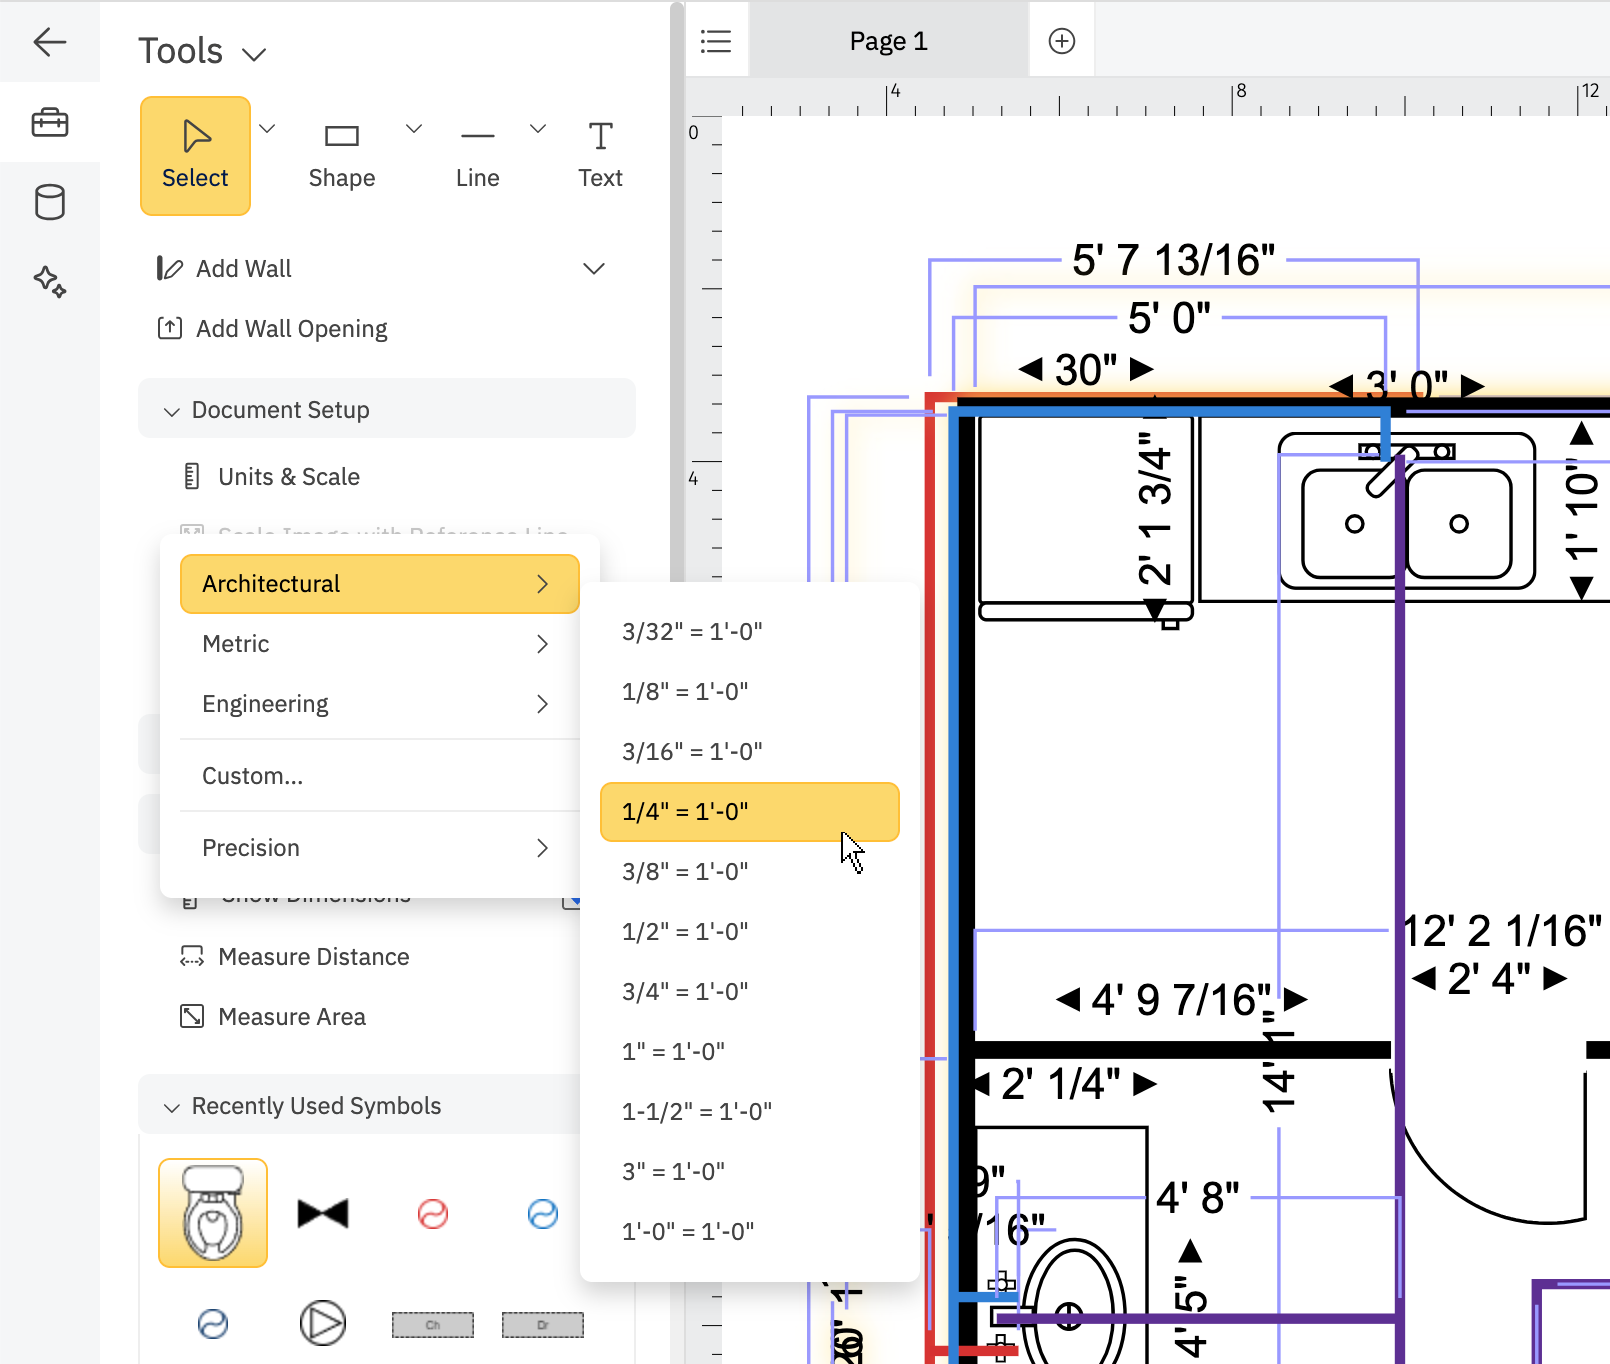Image resolution: width=1610 pixels, height=1364 pixels.
Task: Open the Units & Scale settings
Action: [288, 476]
